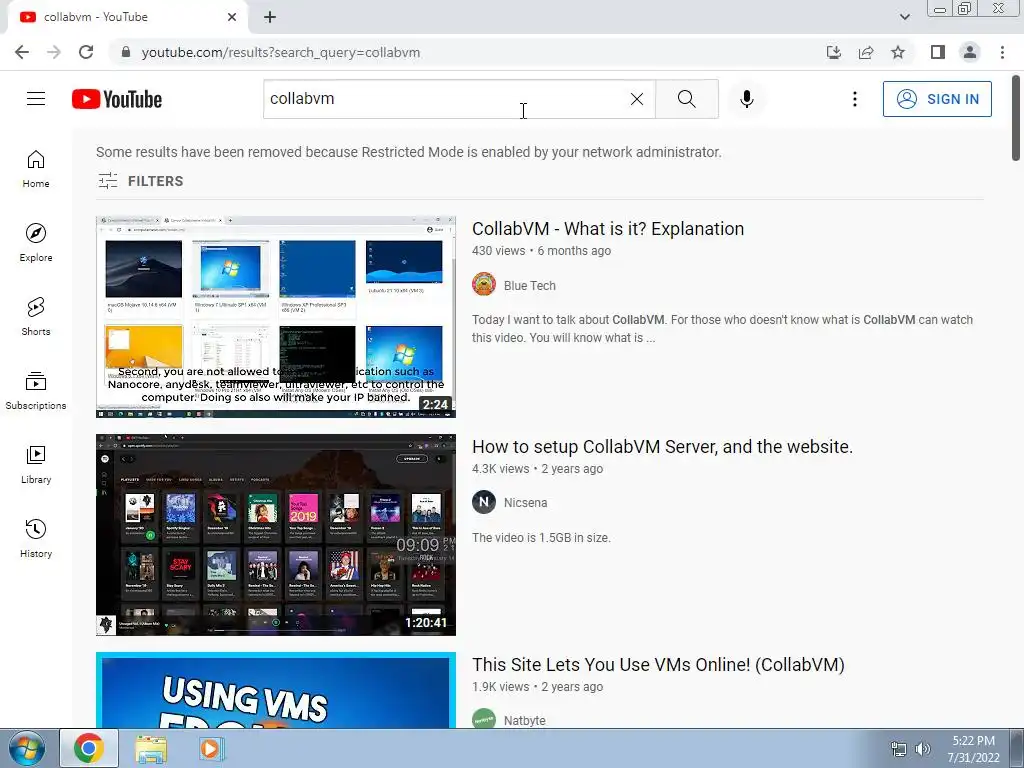Open the tab search dropdown arrow

tap(904, 17)
